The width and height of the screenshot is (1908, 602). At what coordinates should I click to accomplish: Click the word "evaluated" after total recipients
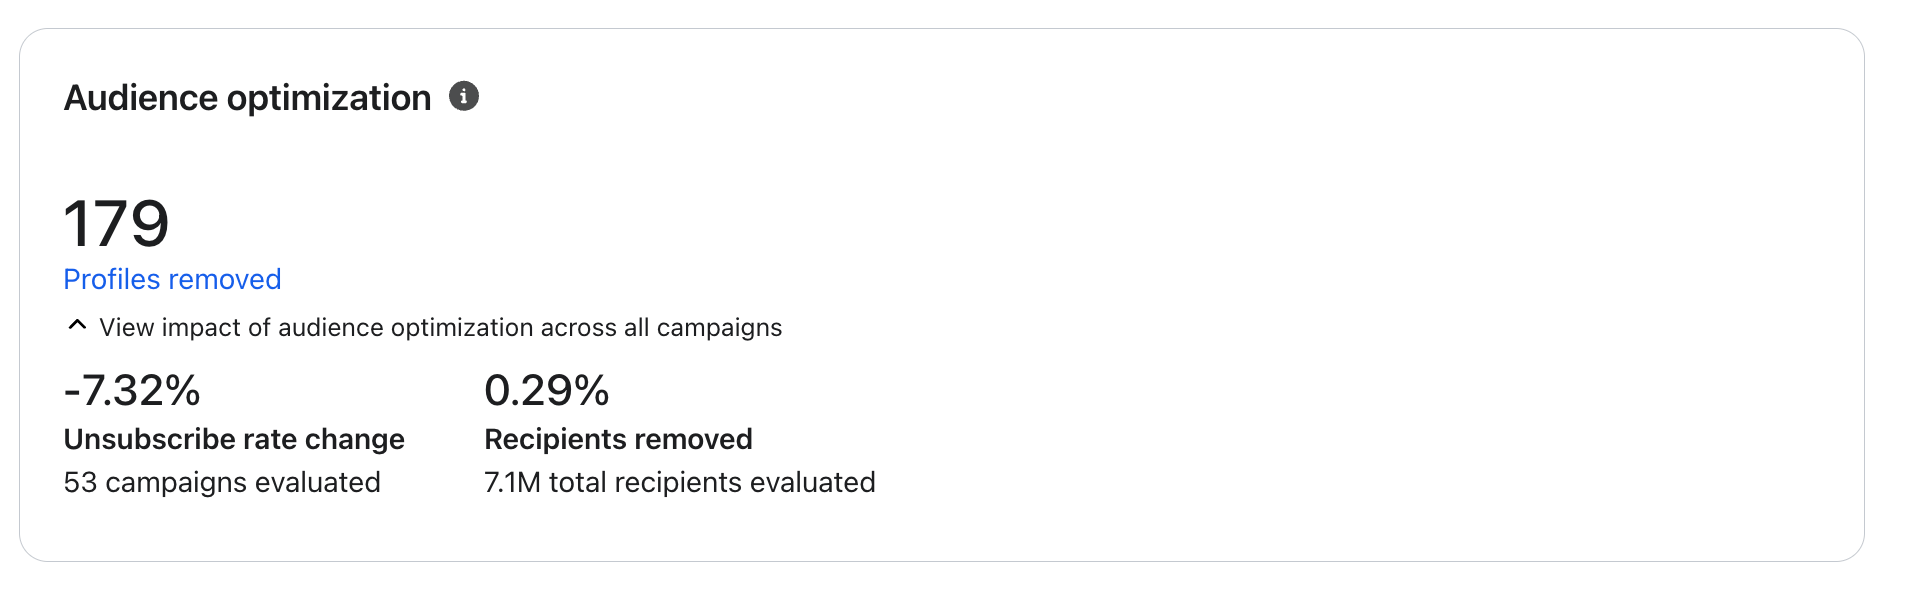click(x=812, y=482)
